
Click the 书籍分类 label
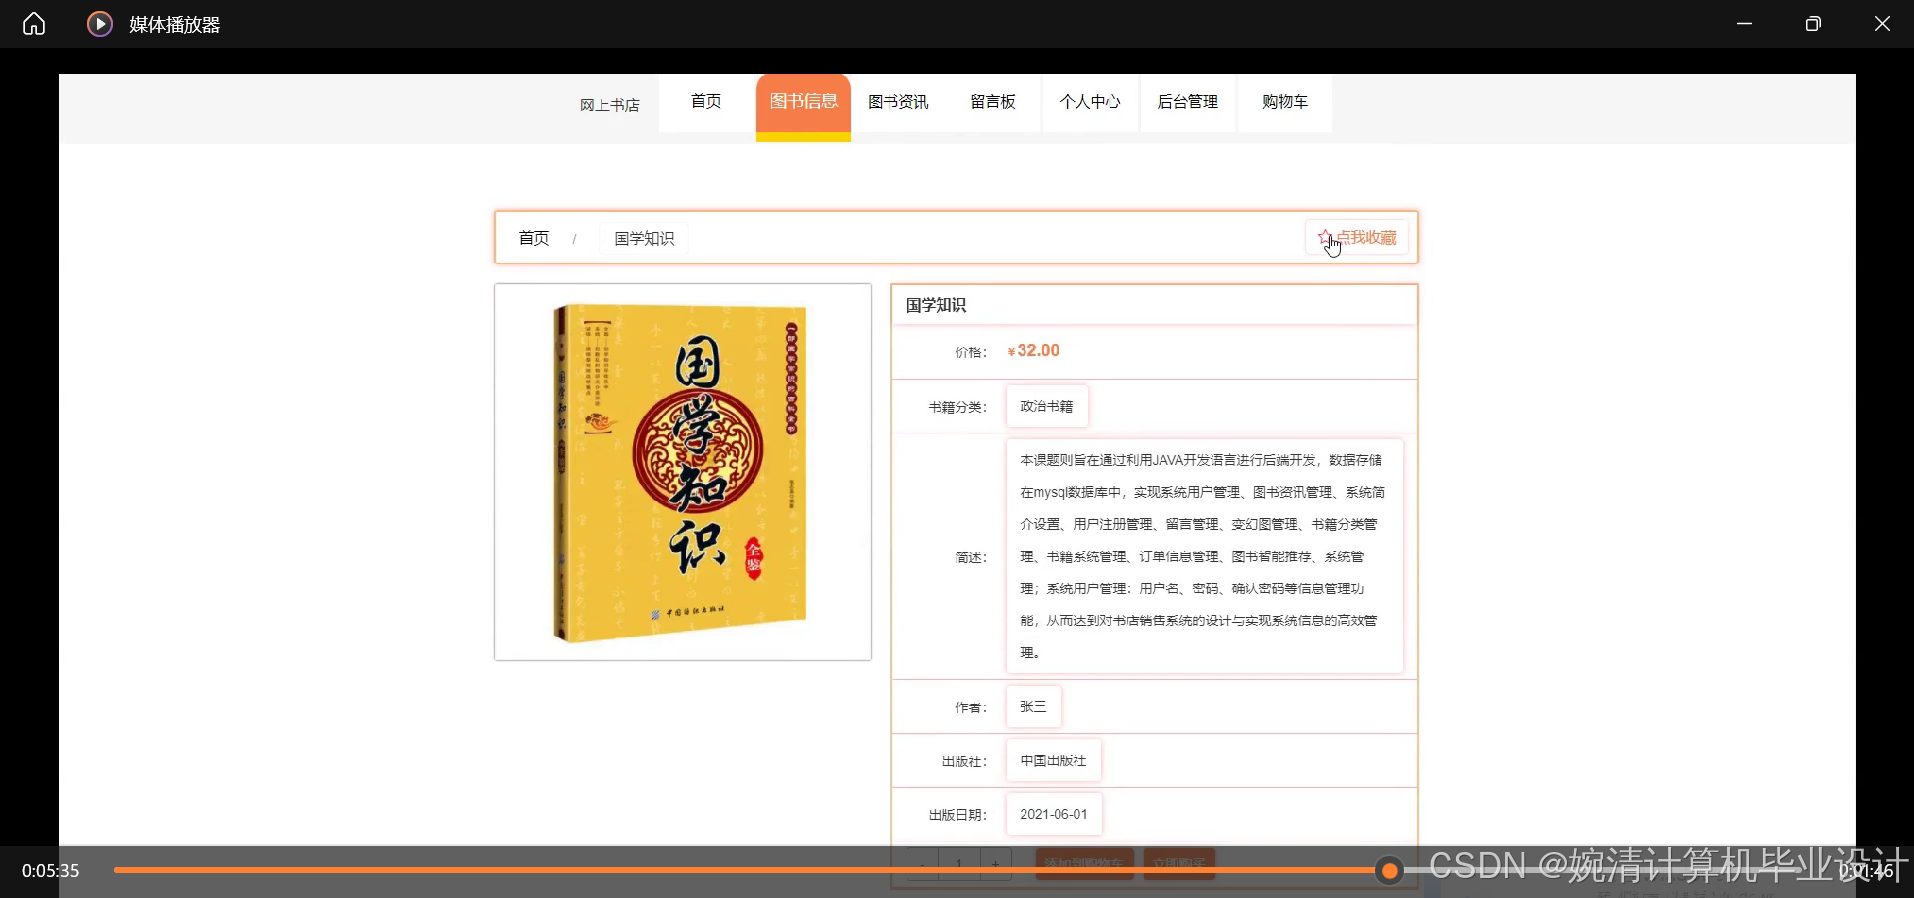[958, 407]
